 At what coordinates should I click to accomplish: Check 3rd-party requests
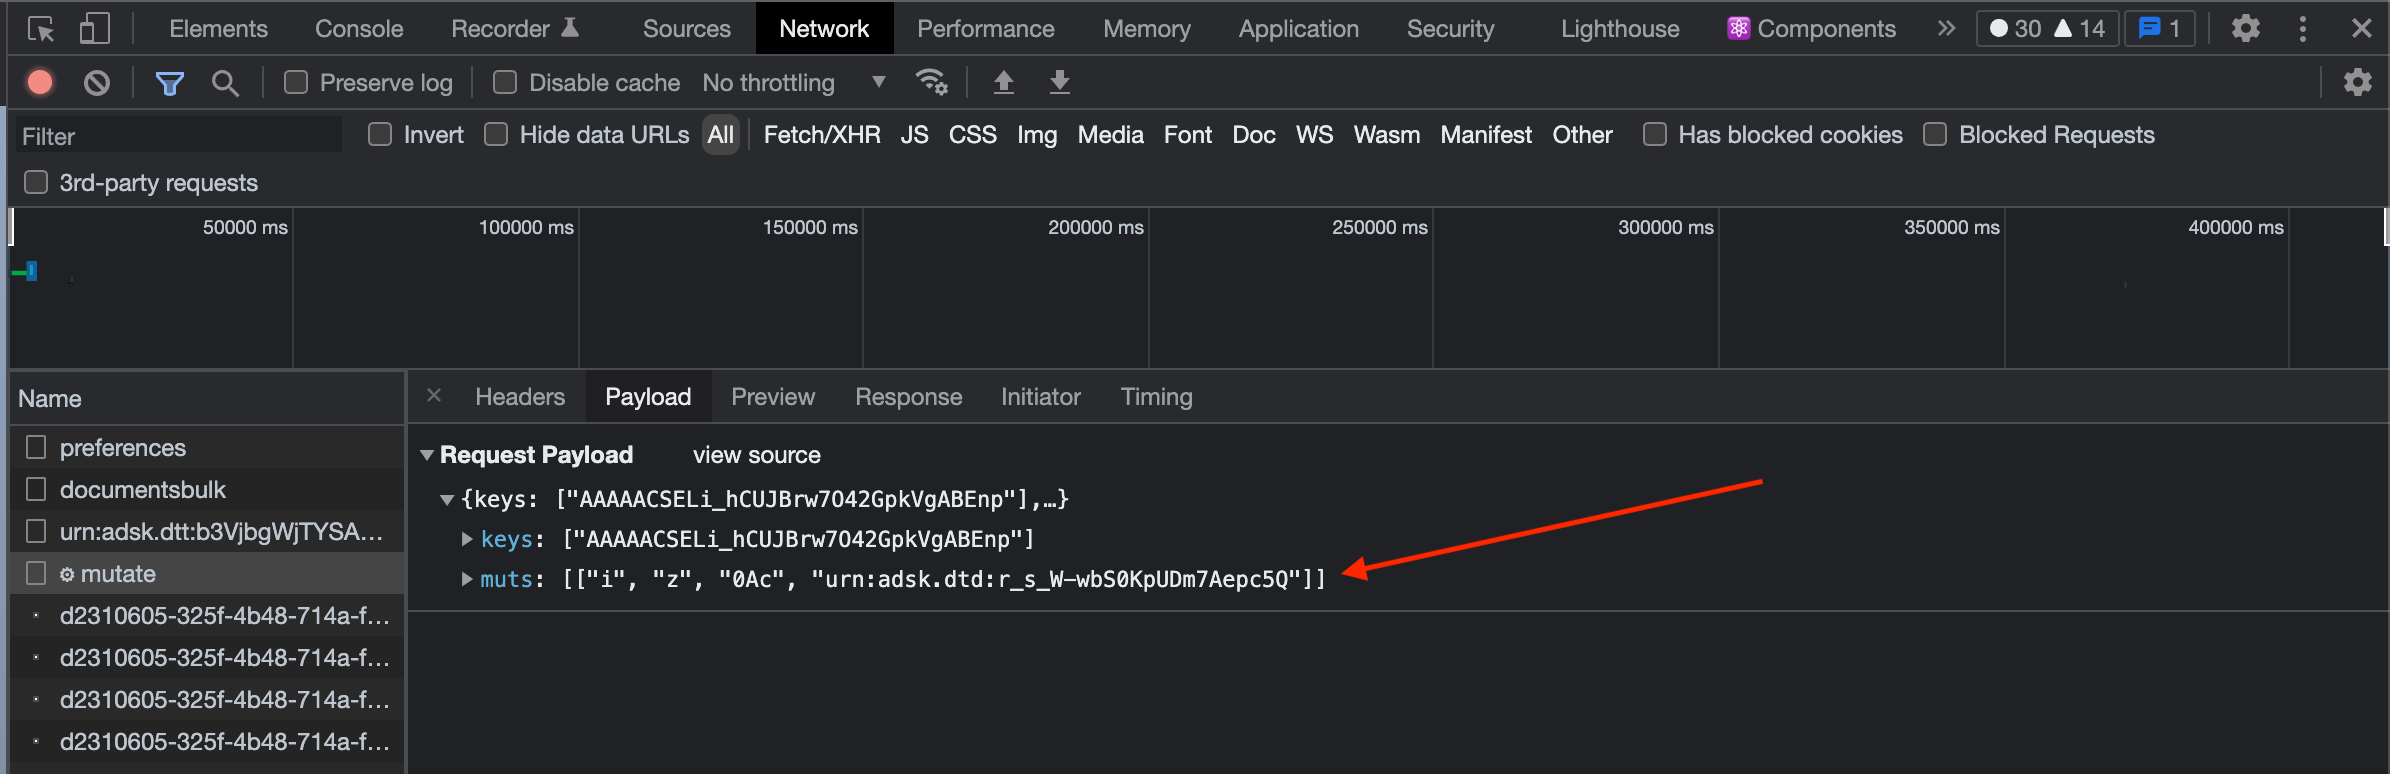[36, 182]
